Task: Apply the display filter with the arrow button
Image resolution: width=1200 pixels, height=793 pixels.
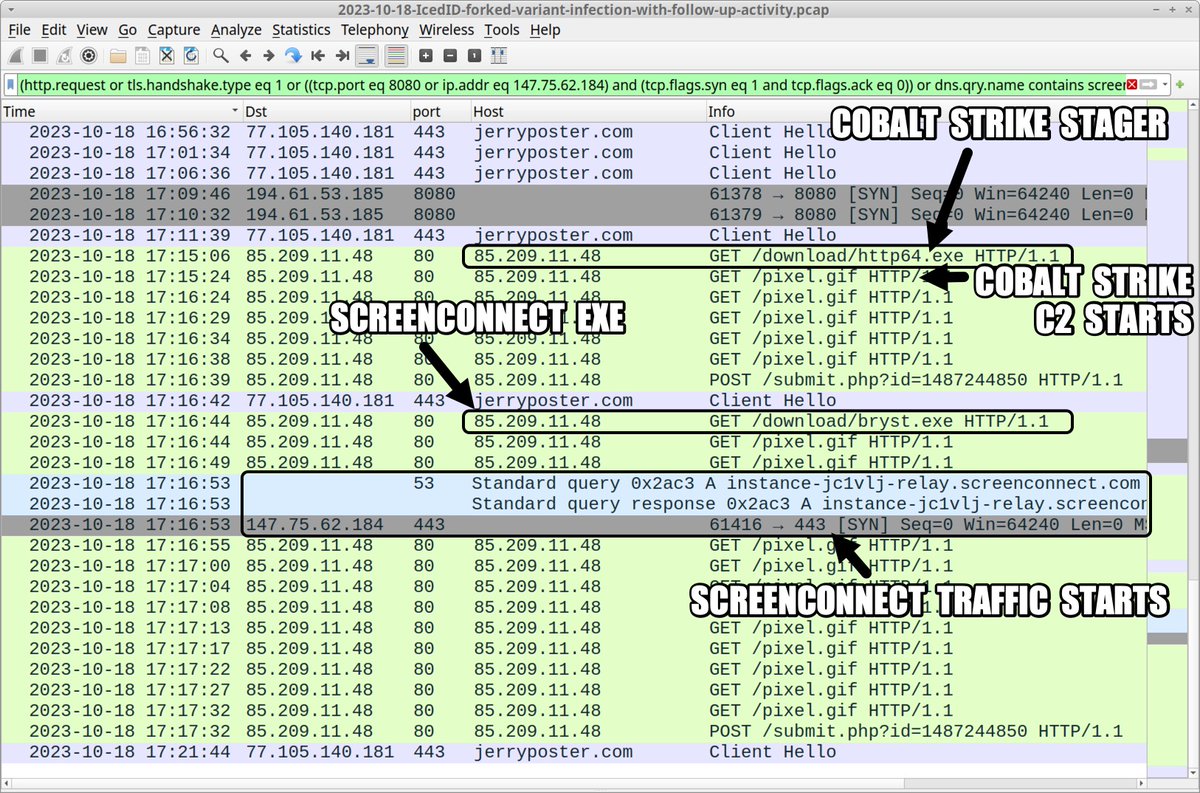Action: (x=1148, y=86)
